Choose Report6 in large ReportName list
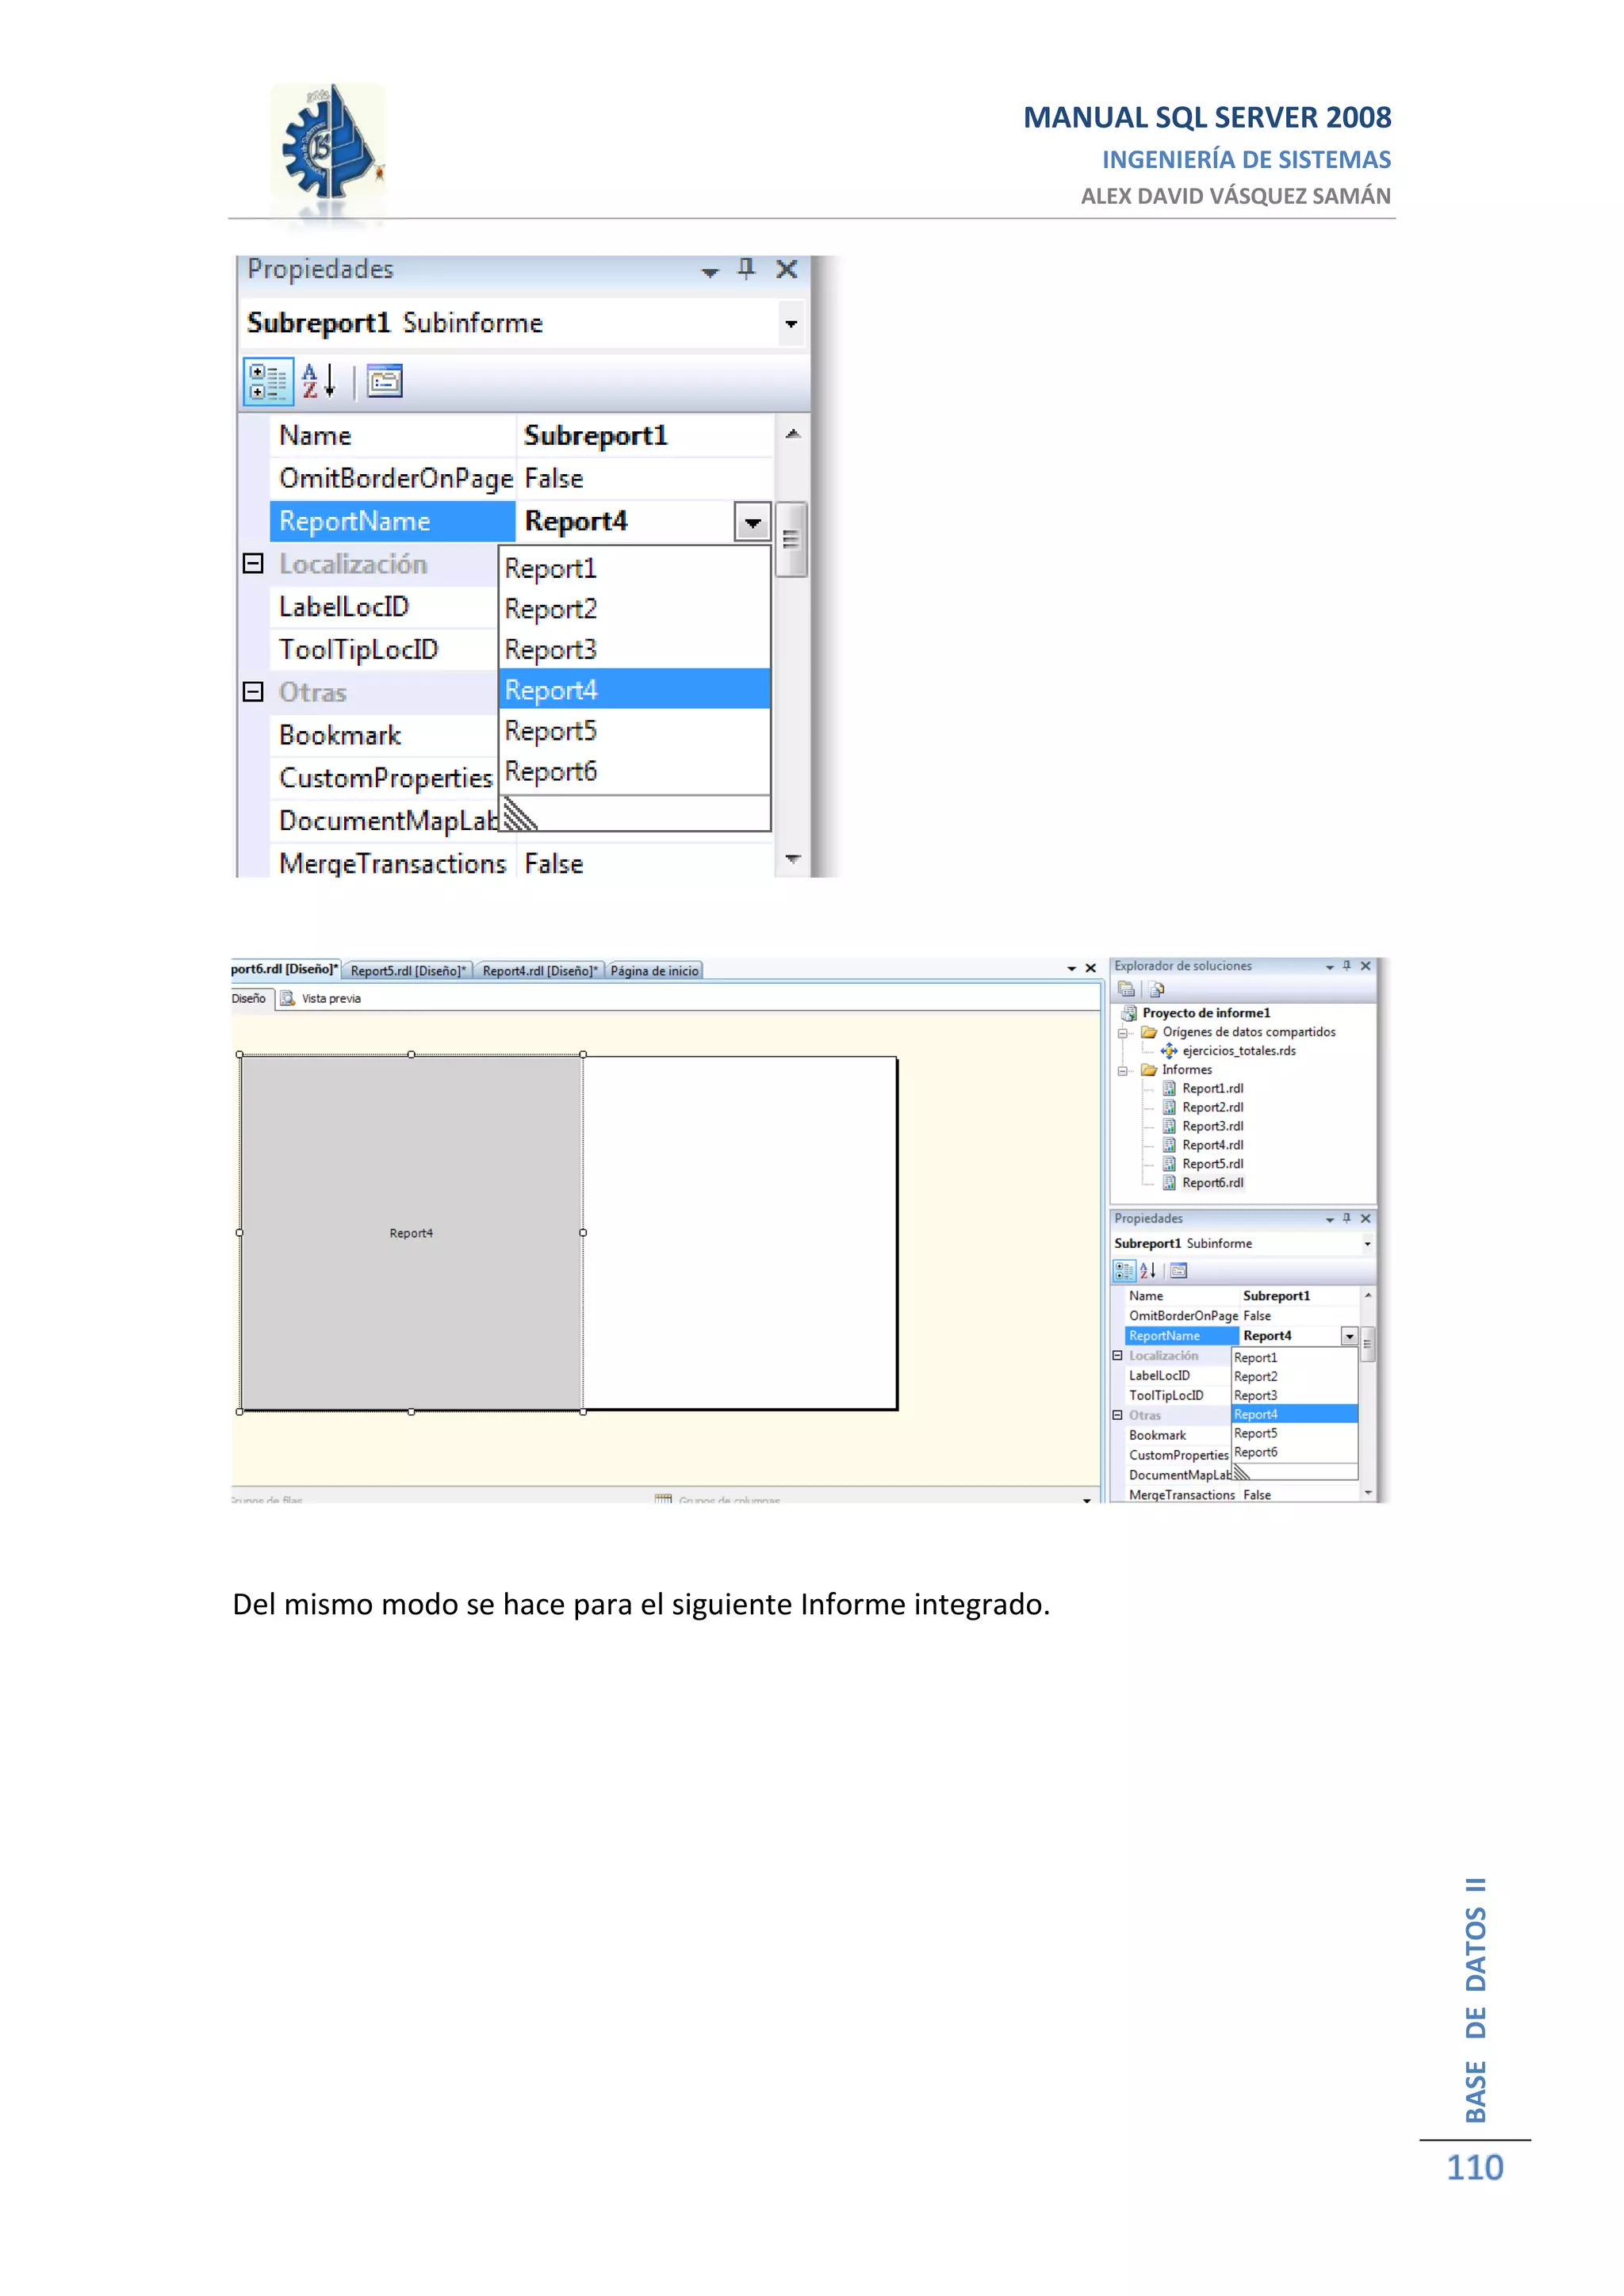The height and width of the screenshot is (2296, 1624). pos(634,772)
